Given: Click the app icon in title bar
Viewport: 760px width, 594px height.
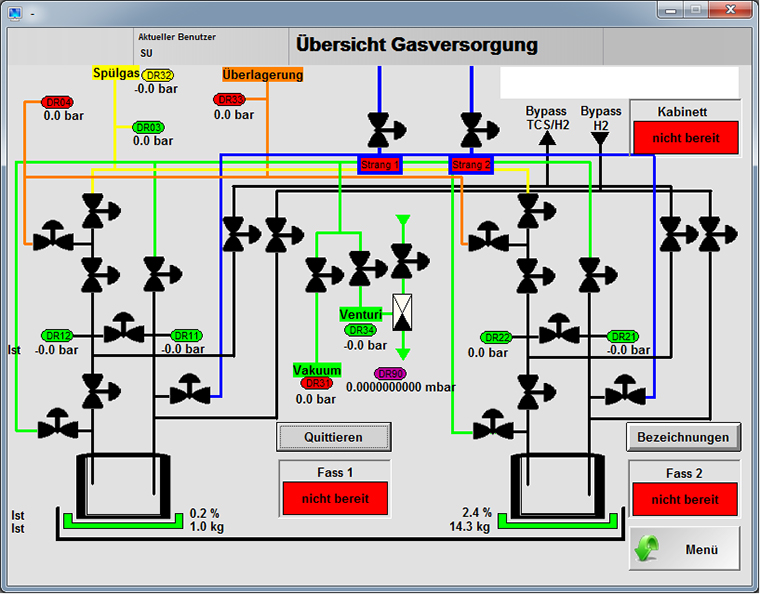Looking at the screenshot, I should (15, 13).
